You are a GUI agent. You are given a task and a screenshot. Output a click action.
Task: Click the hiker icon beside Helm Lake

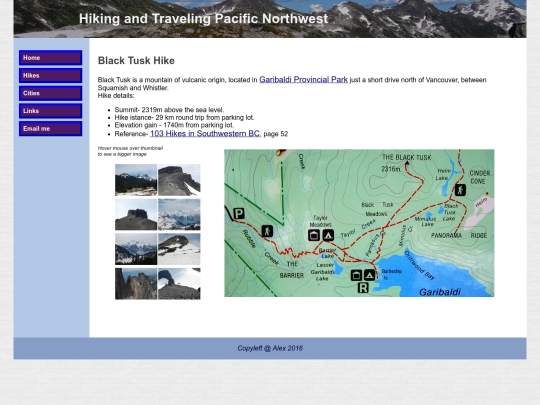(x=460, y=190)
